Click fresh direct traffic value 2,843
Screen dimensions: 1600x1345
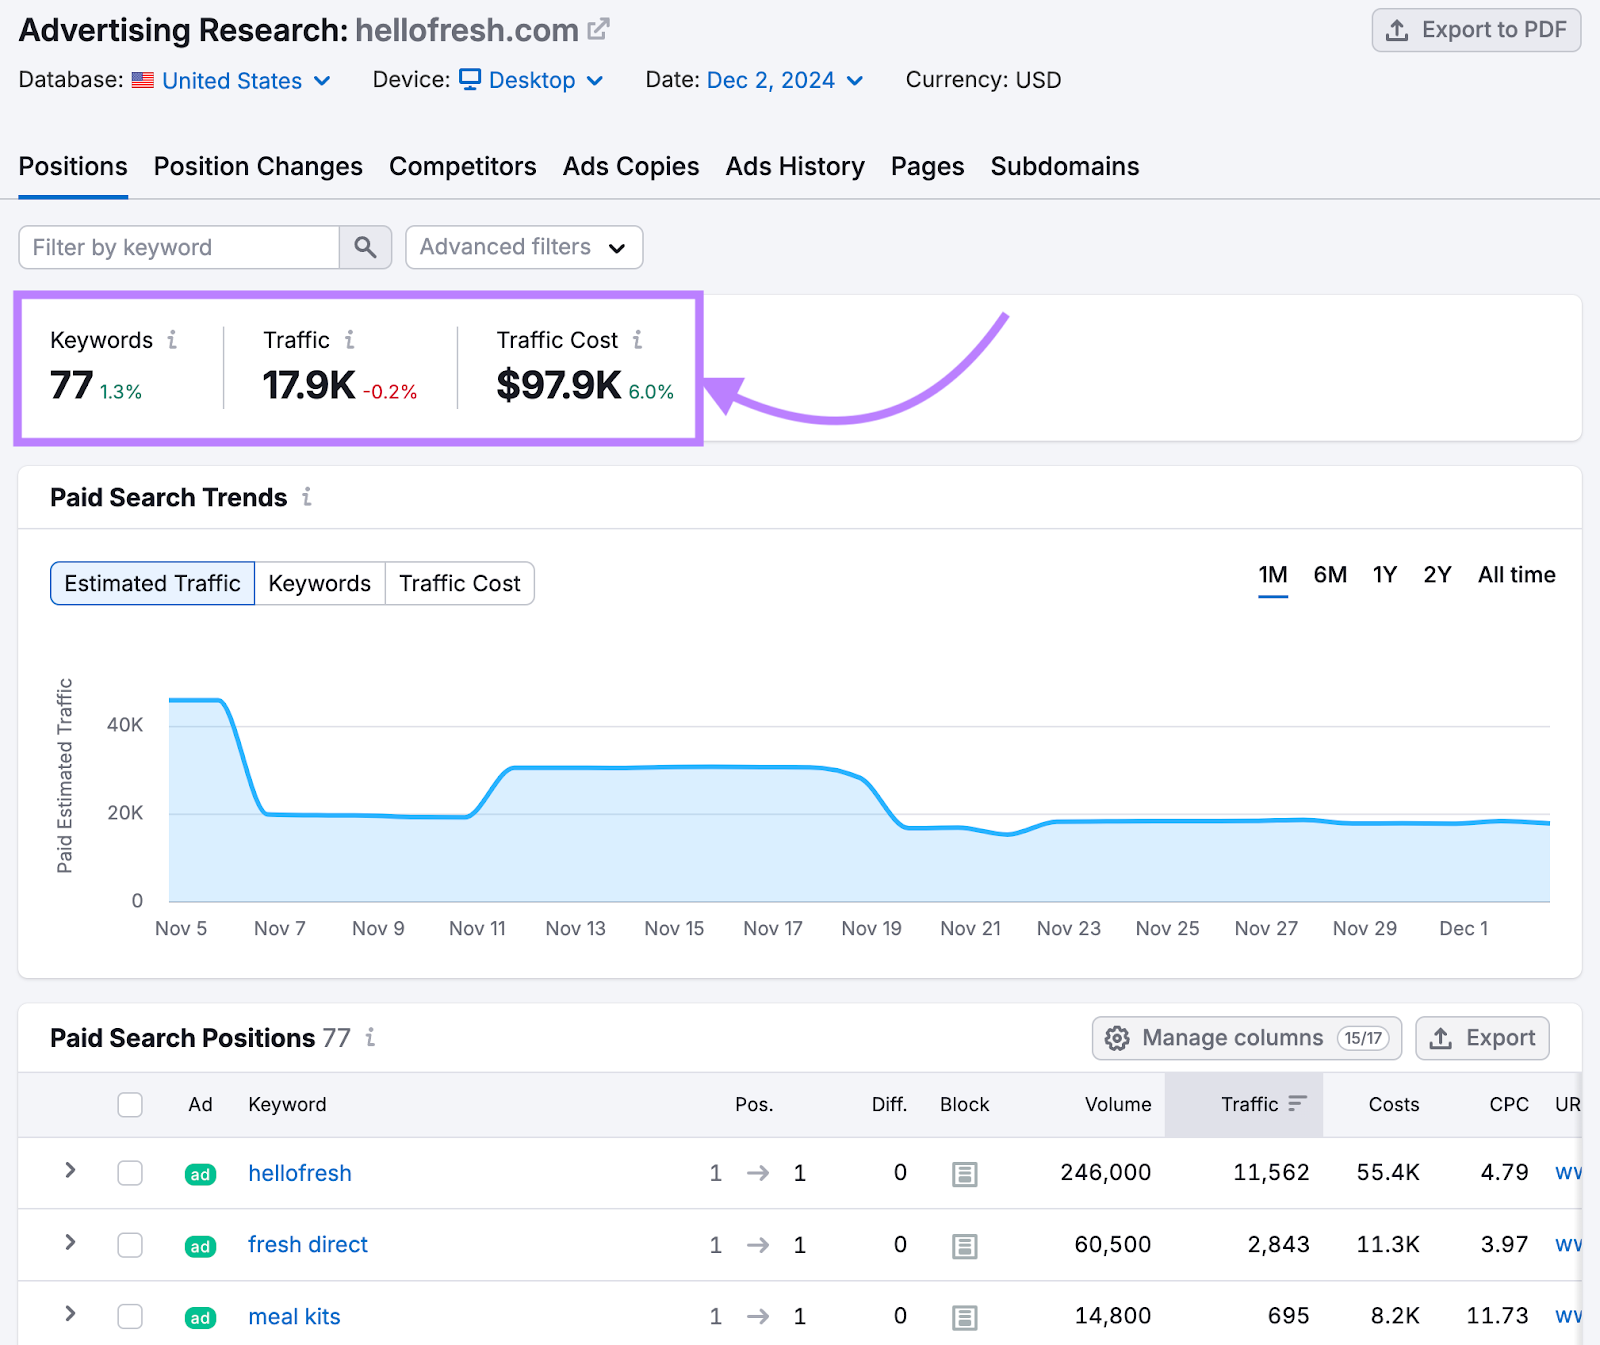(1278, 1244)
